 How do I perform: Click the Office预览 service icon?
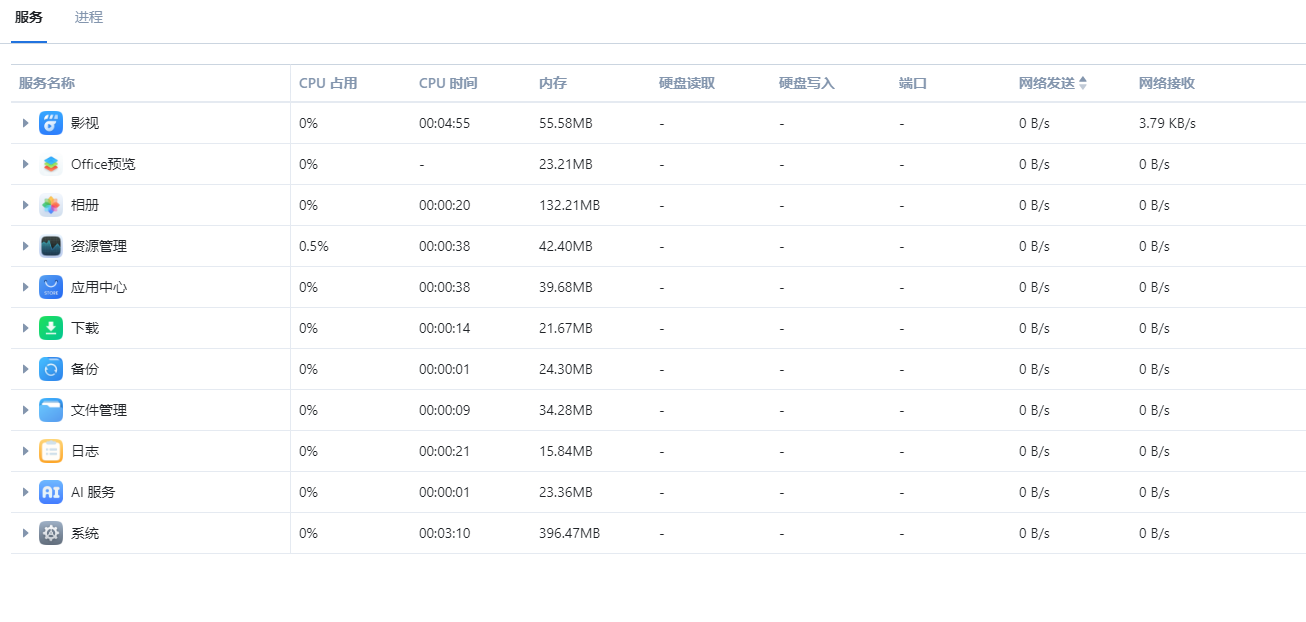click(x=51, y=164)
